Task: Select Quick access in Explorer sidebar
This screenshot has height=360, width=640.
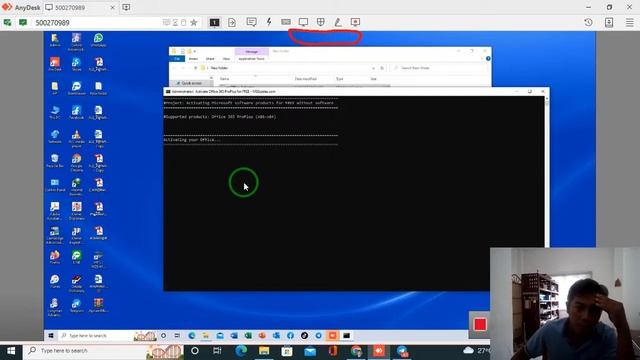Action: click(x=191, y=83)
